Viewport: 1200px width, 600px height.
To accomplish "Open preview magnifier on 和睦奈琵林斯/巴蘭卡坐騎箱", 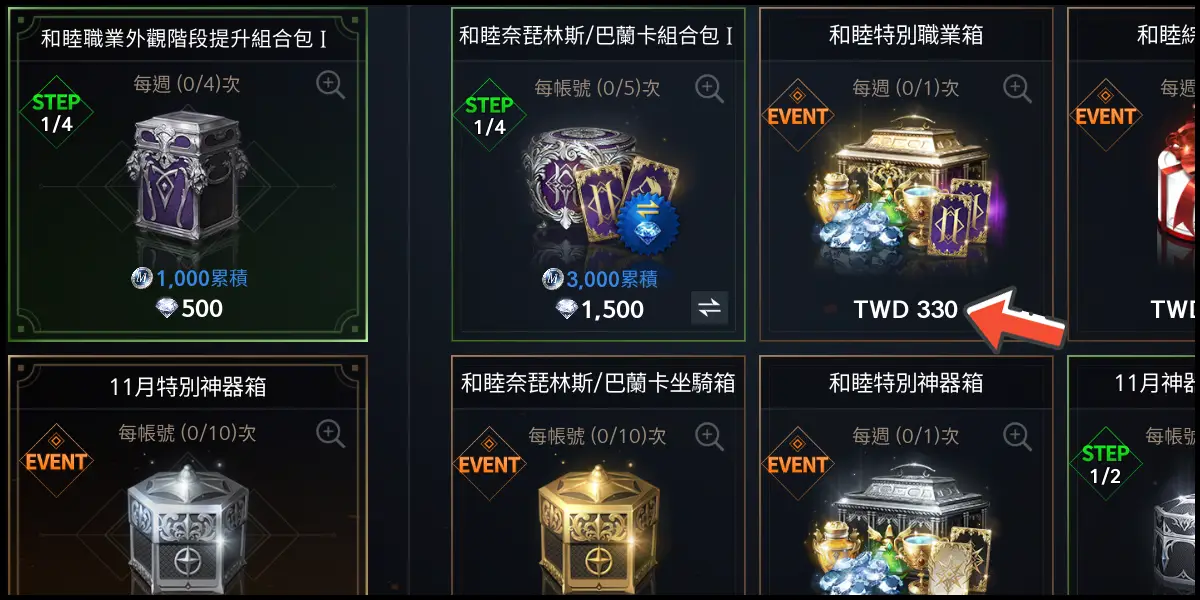I will [x=709, y=436].
